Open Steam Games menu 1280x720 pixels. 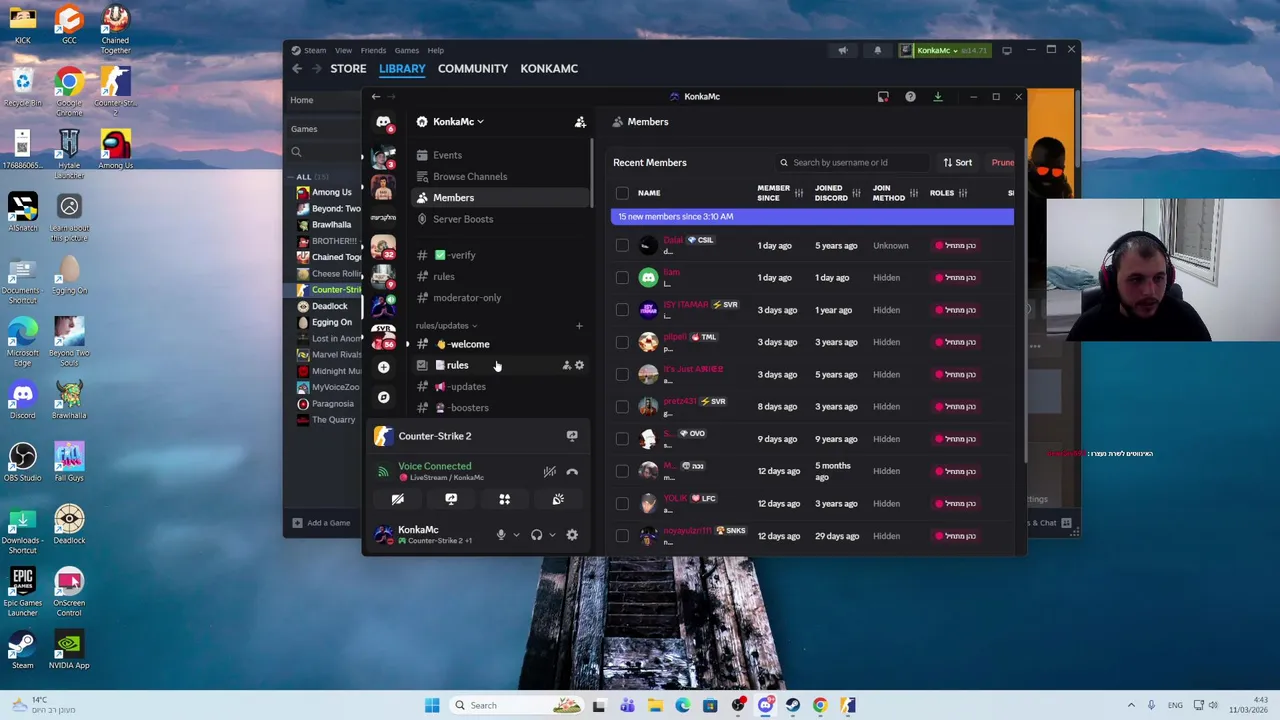[406, 50]
